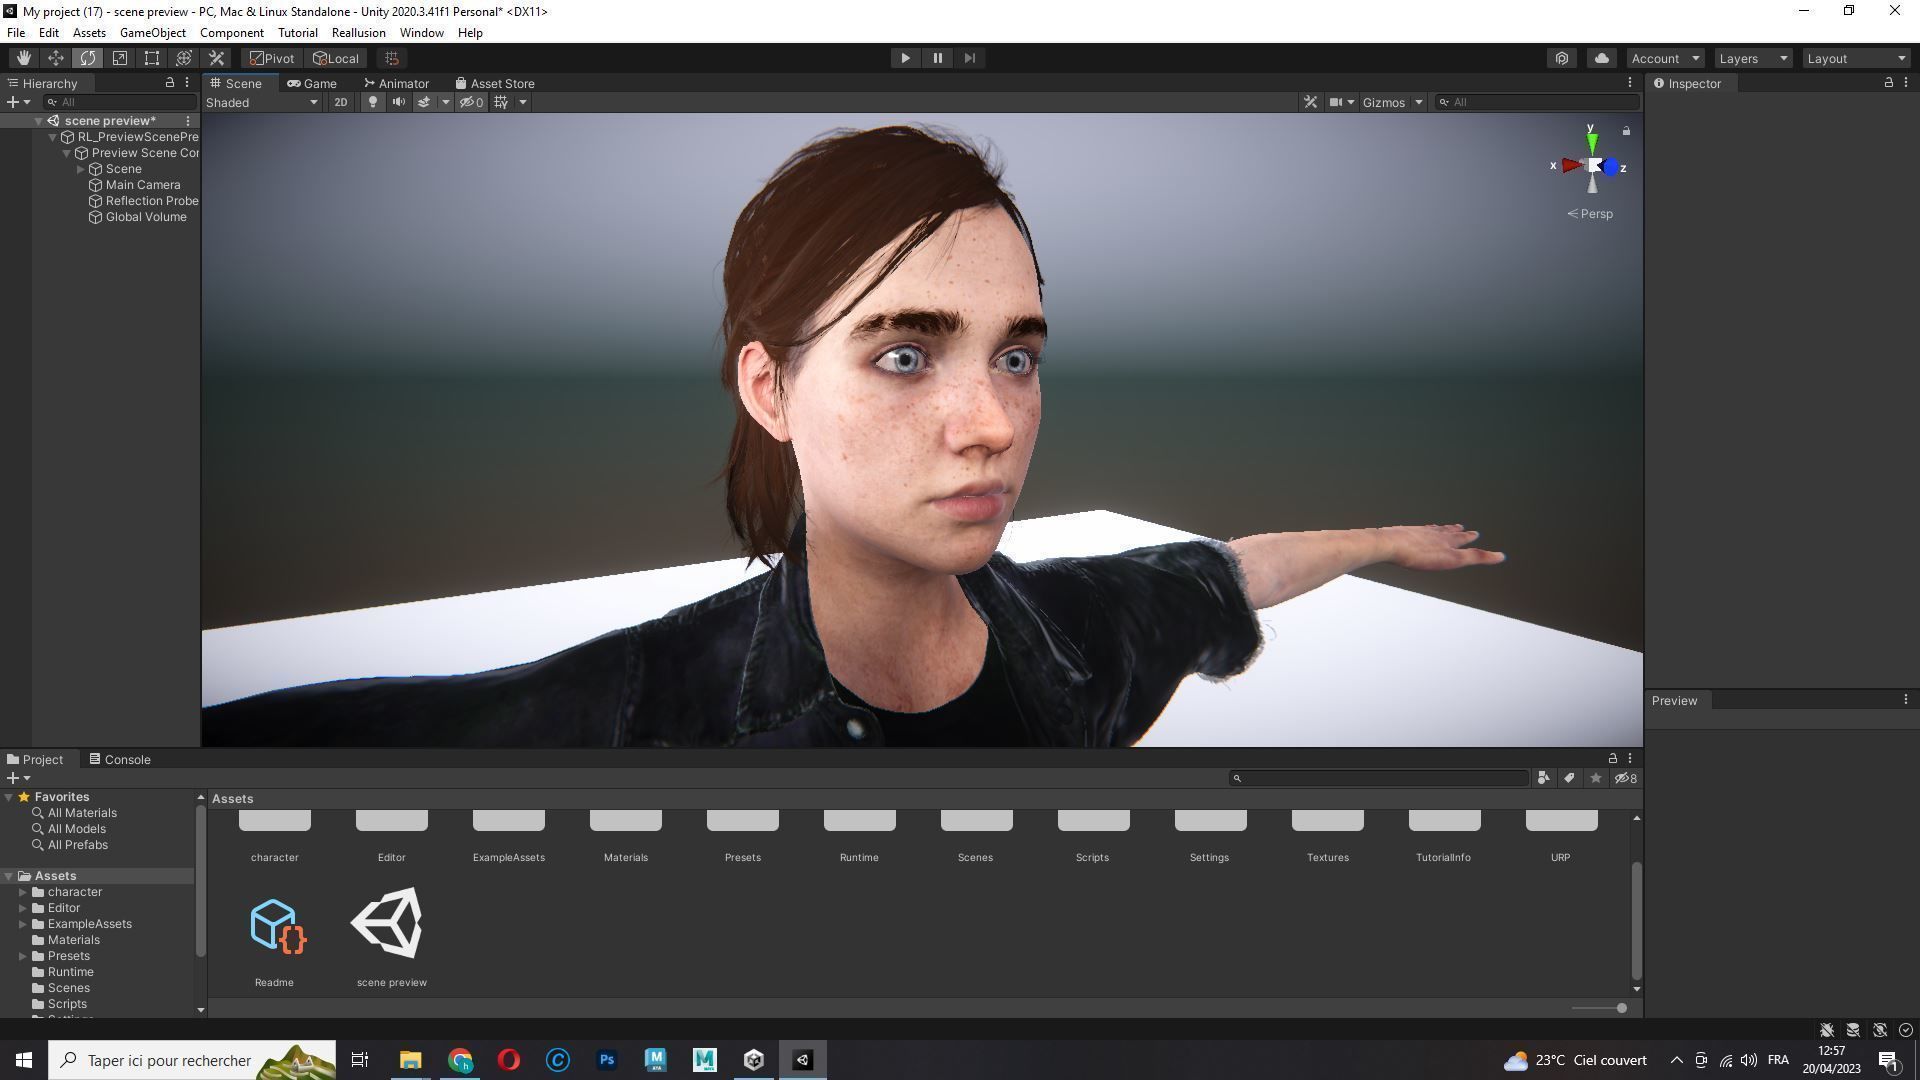The height and width of the screenshot is (1080, 1920).
Task: Expand character folder in Project tree
Action: (x=23, y=892)
